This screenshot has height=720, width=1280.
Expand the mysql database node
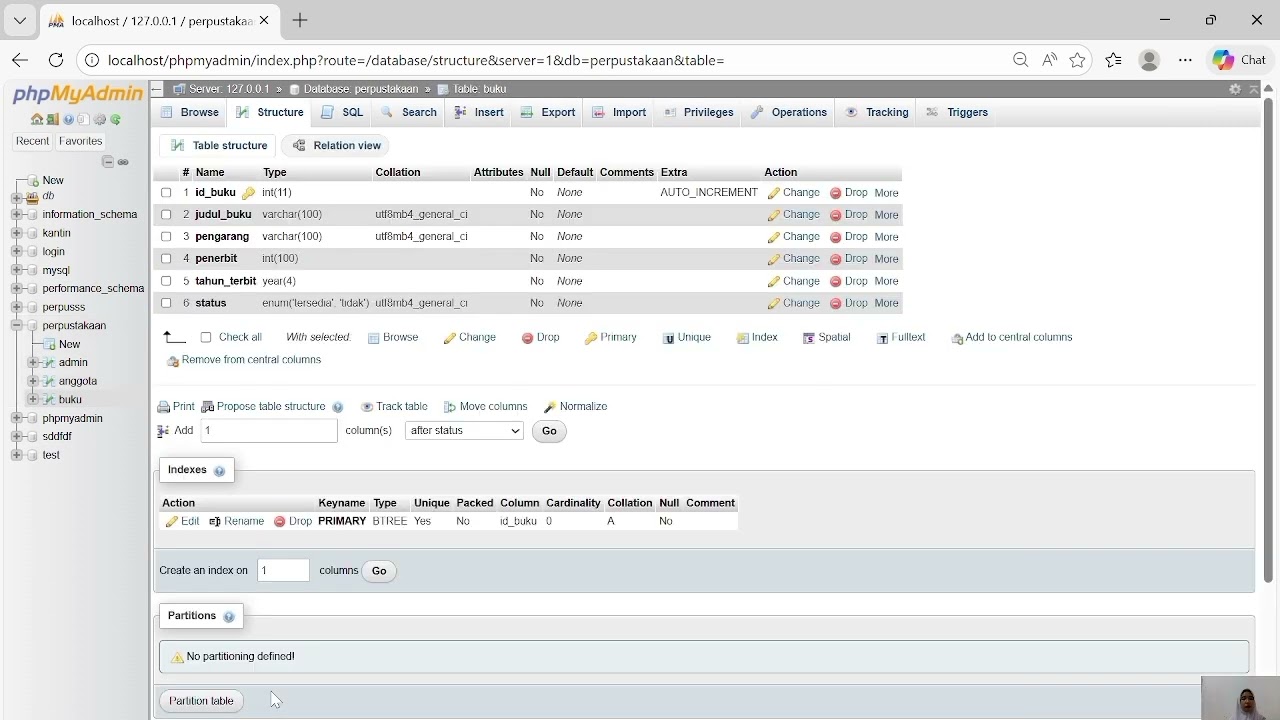click(17, 270)
